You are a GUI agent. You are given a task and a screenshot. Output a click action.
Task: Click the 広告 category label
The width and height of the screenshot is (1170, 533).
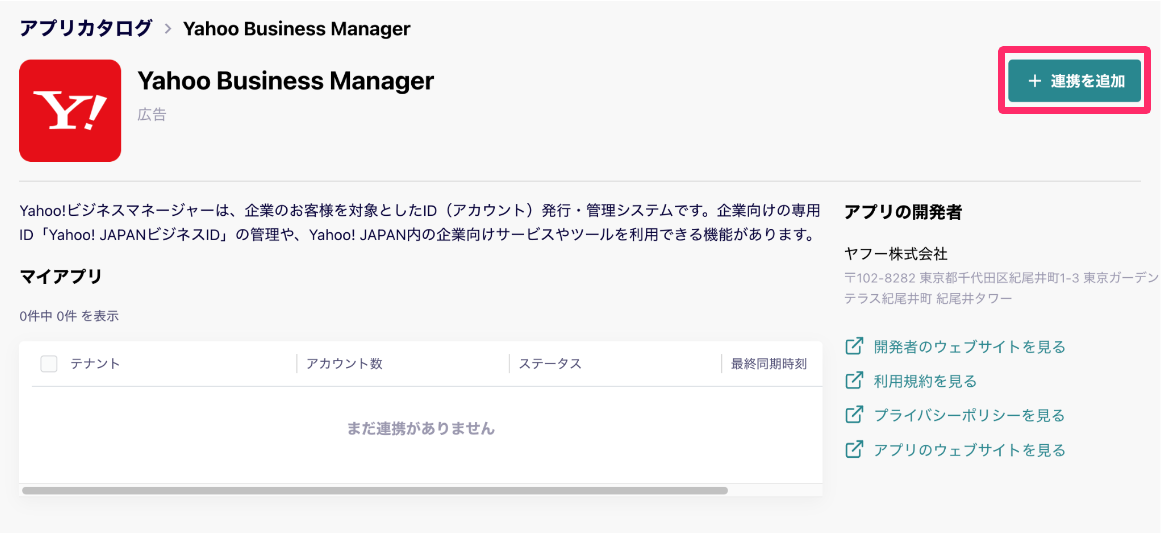coord(151,115)
